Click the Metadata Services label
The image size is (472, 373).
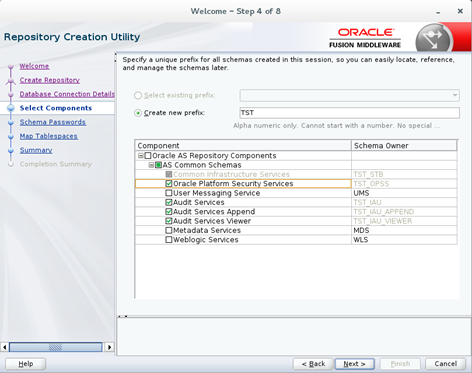pyautogui.click(x=207, y=230)
